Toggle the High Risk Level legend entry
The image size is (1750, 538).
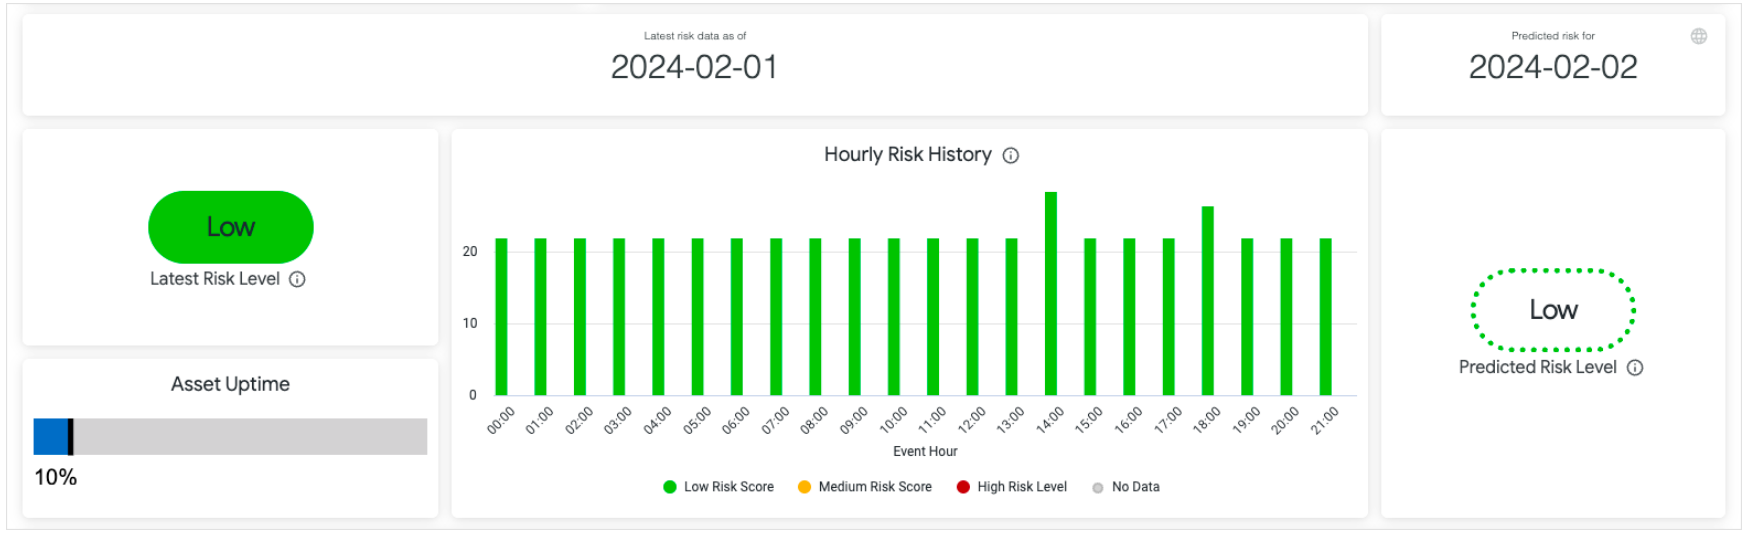(1012, 487)
